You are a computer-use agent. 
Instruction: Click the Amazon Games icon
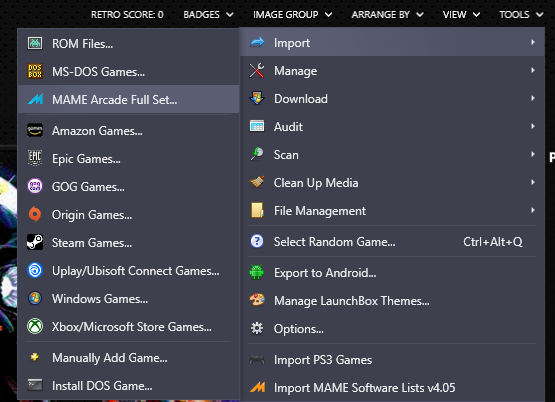[x=35, y=130]
